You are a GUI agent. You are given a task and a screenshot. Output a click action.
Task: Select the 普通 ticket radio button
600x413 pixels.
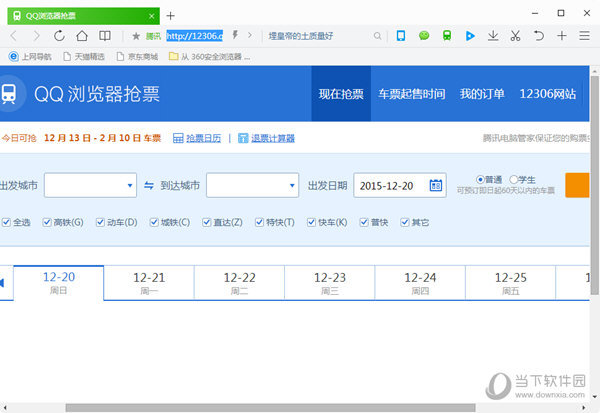point(480,179)
